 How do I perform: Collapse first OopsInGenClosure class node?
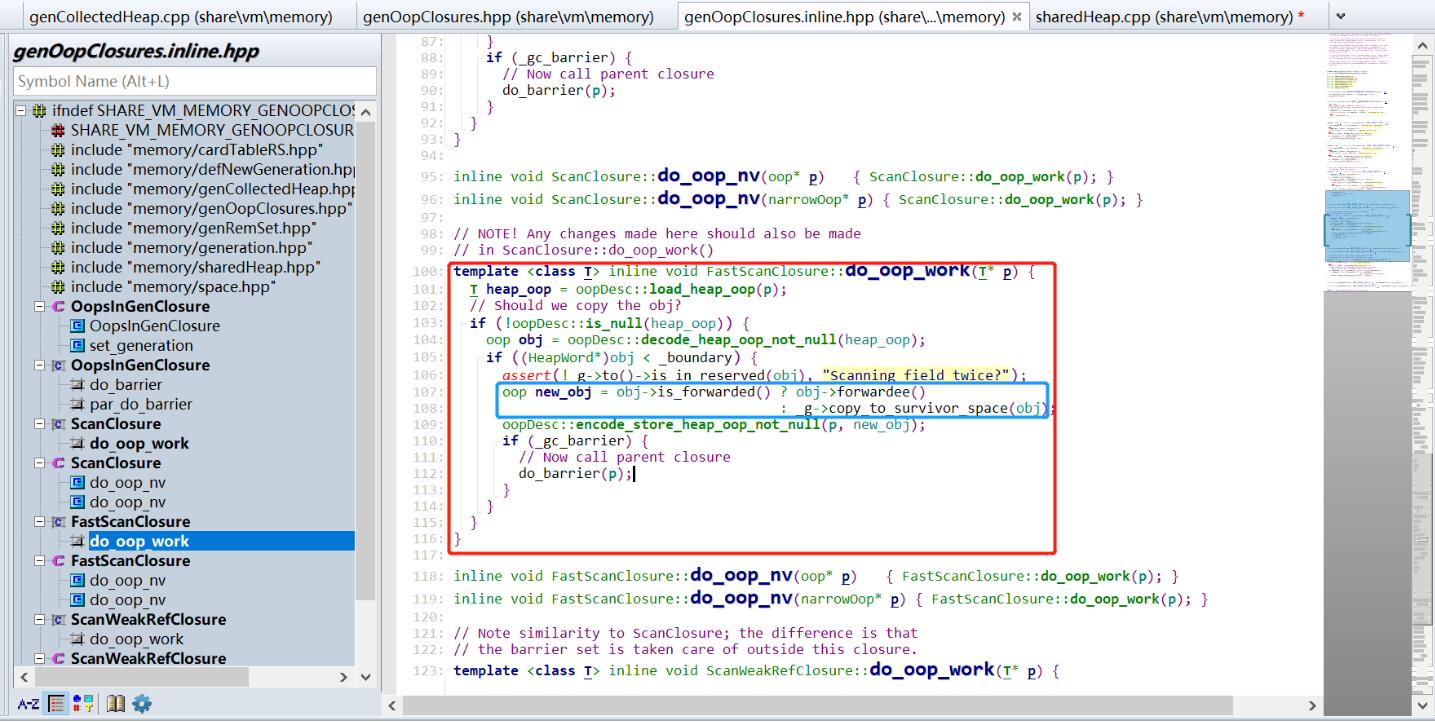pyautogui.click(x=39, y=306)
